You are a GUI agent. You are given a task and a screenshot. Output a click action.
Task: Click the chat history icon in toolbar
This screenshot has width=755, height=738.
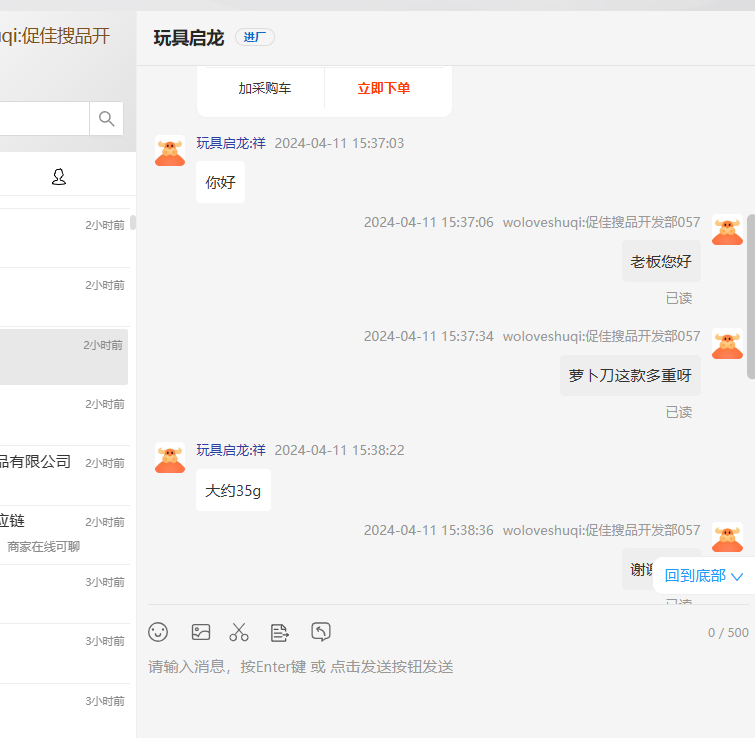coord(321,632)
